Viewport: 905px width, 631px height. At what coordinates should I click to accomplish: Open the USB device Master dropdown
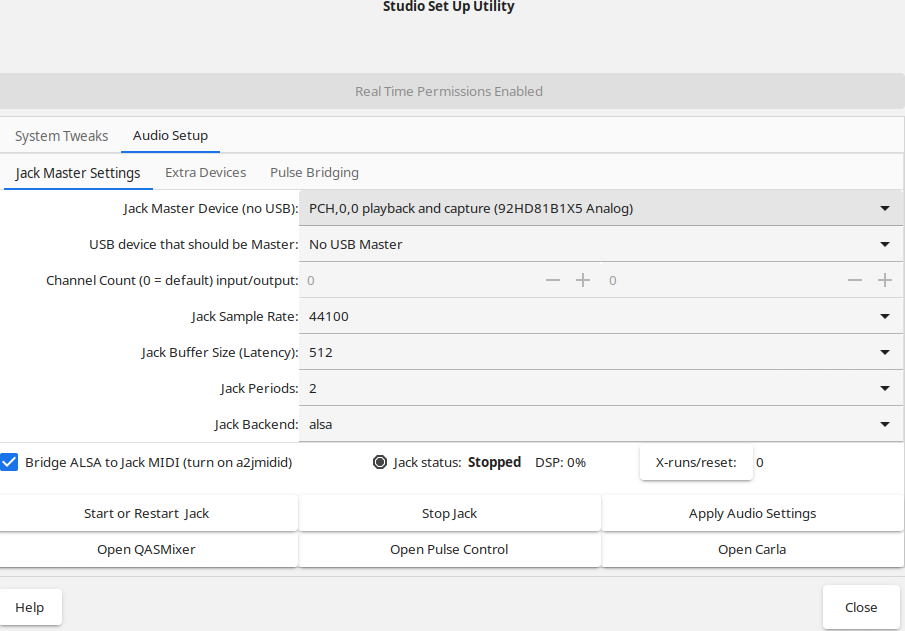[601, 245]
